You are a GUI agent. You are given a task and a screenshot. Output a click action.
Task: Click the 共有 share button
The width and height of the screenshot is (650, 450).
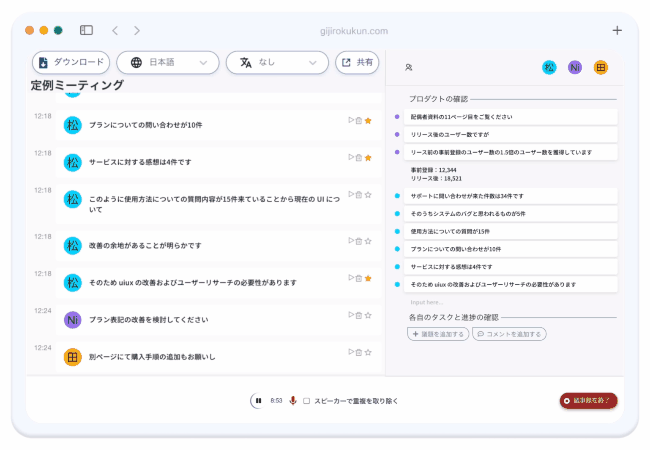[x=357, y=62]
